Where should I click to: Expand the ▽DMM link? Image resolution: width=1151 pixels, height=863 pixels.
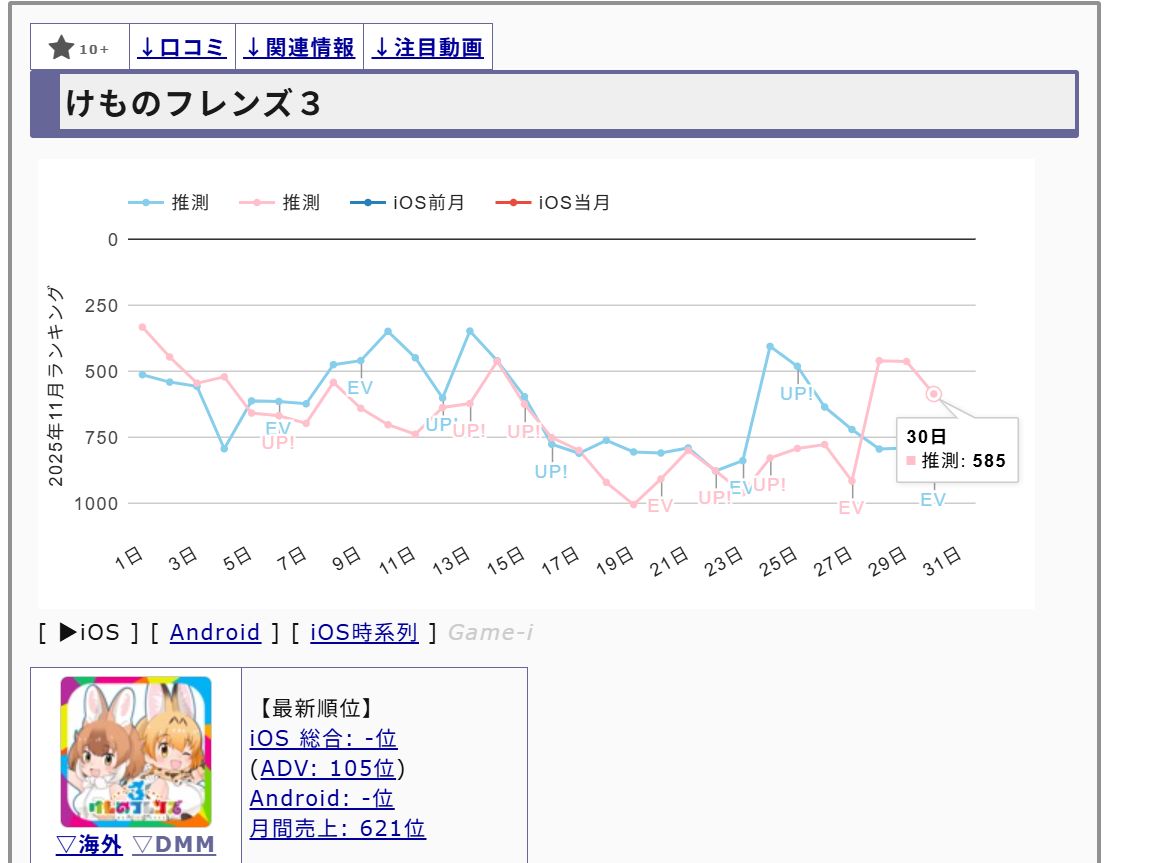tap(173, 845)
